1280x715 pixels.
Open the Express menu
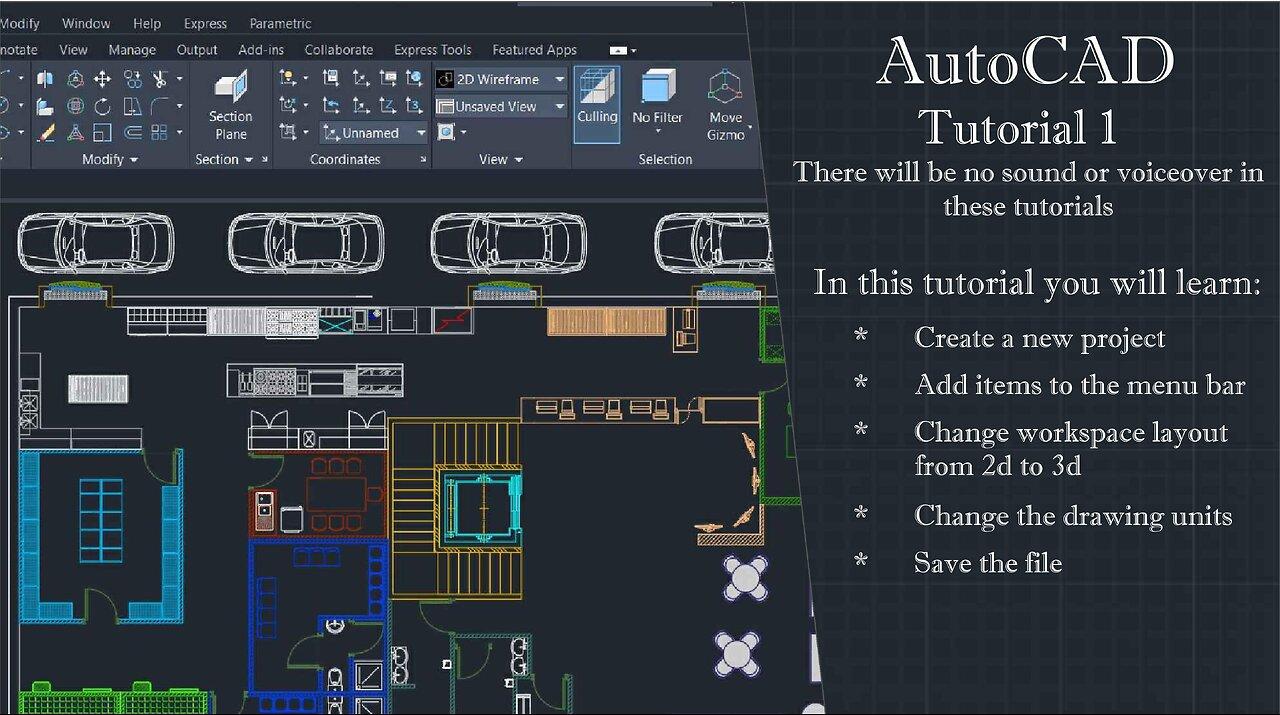tap(204, 23)
